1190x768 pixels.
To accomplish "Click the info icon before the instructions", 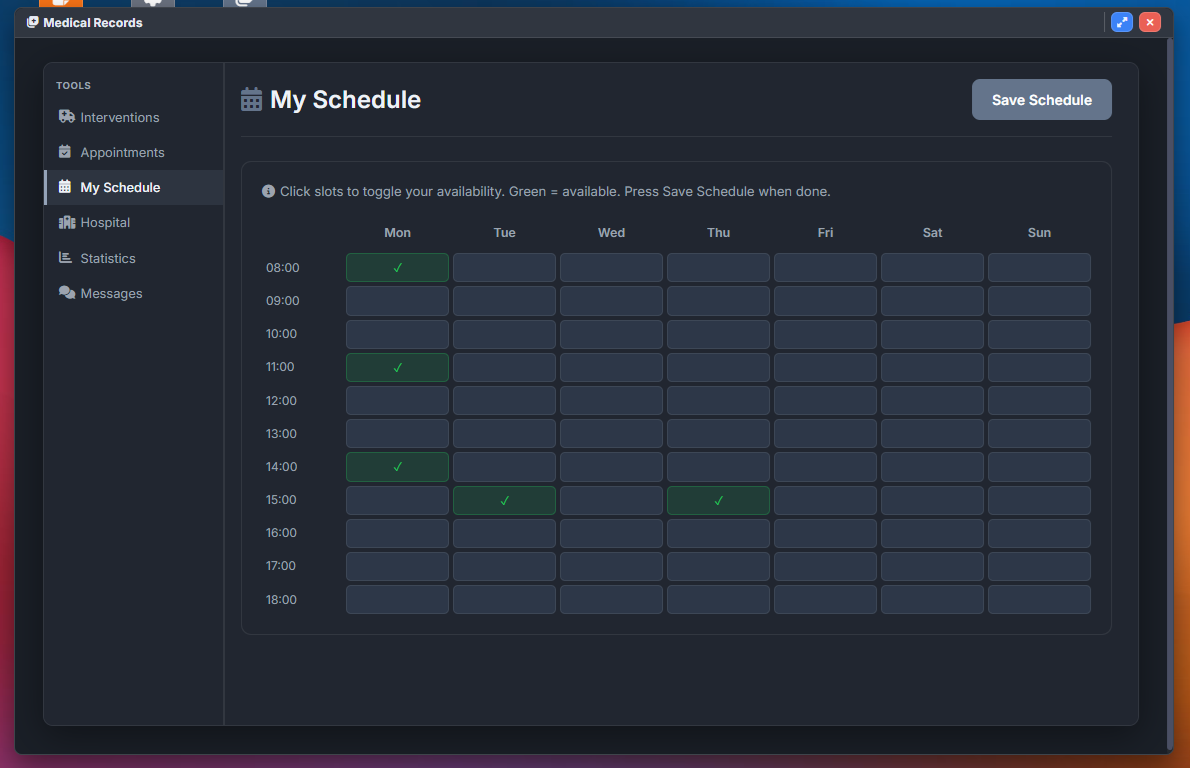I will click(x=268, y=191).
